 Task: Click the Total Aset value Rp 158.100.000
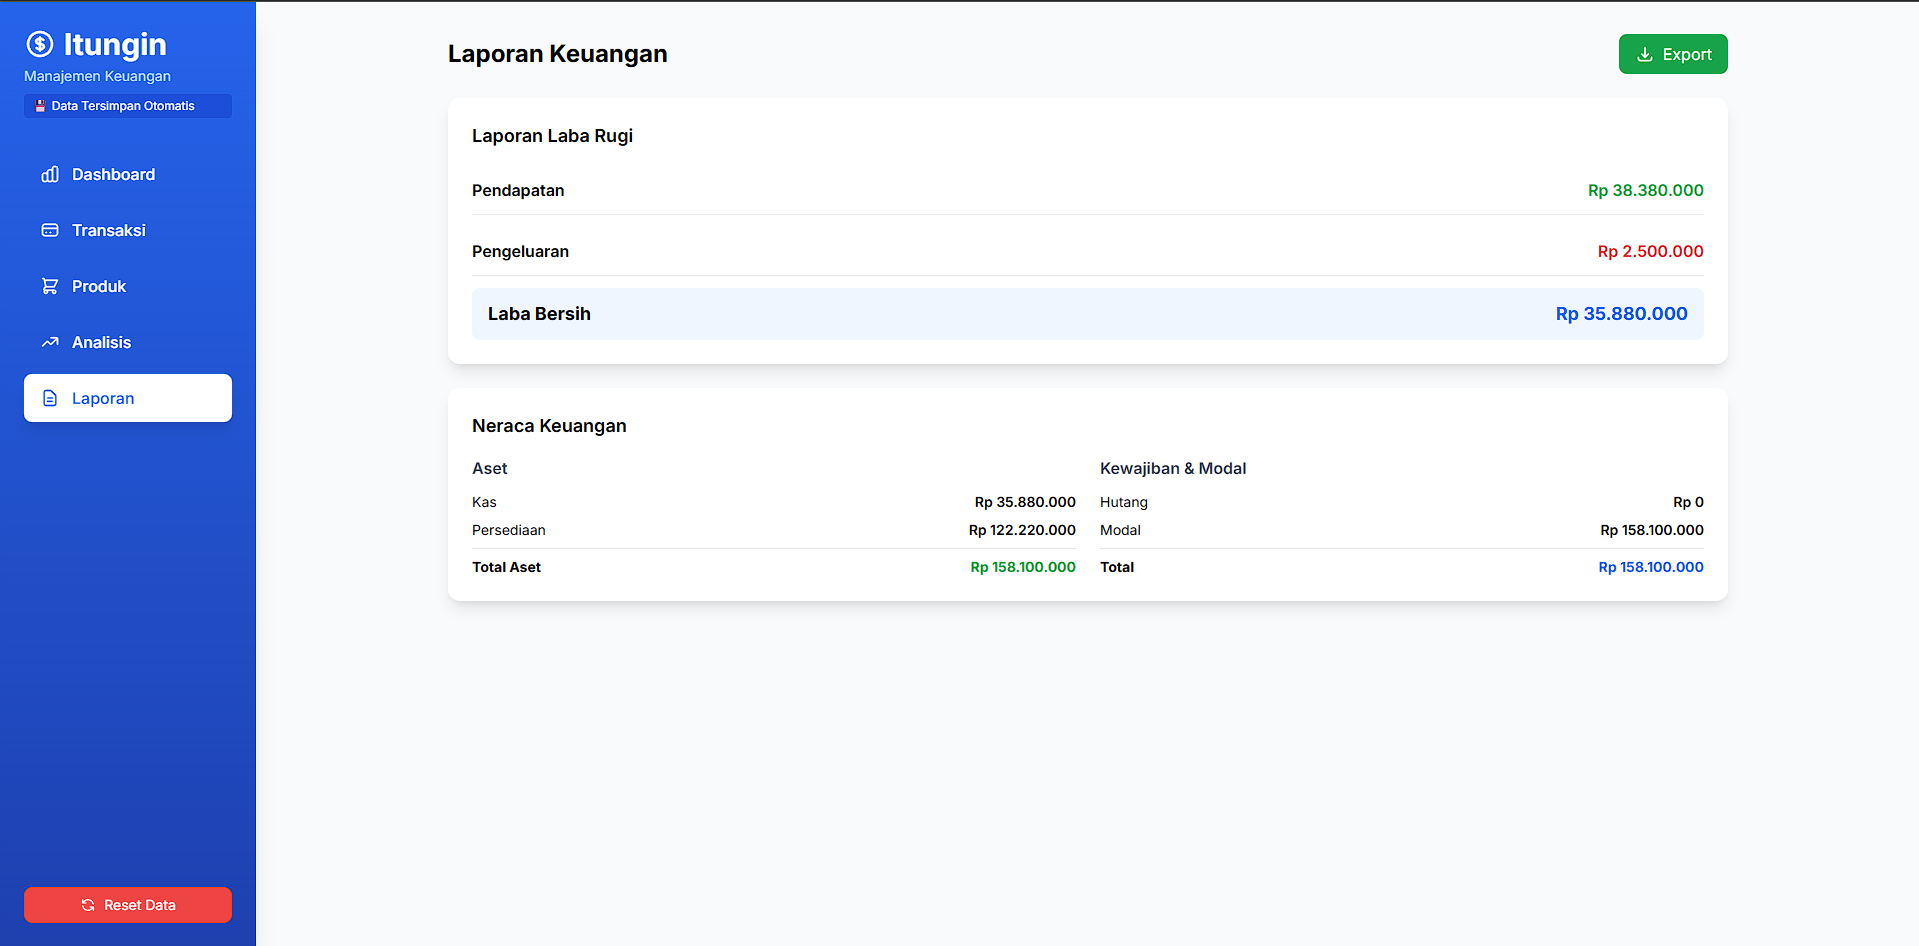pos(1022,567)
